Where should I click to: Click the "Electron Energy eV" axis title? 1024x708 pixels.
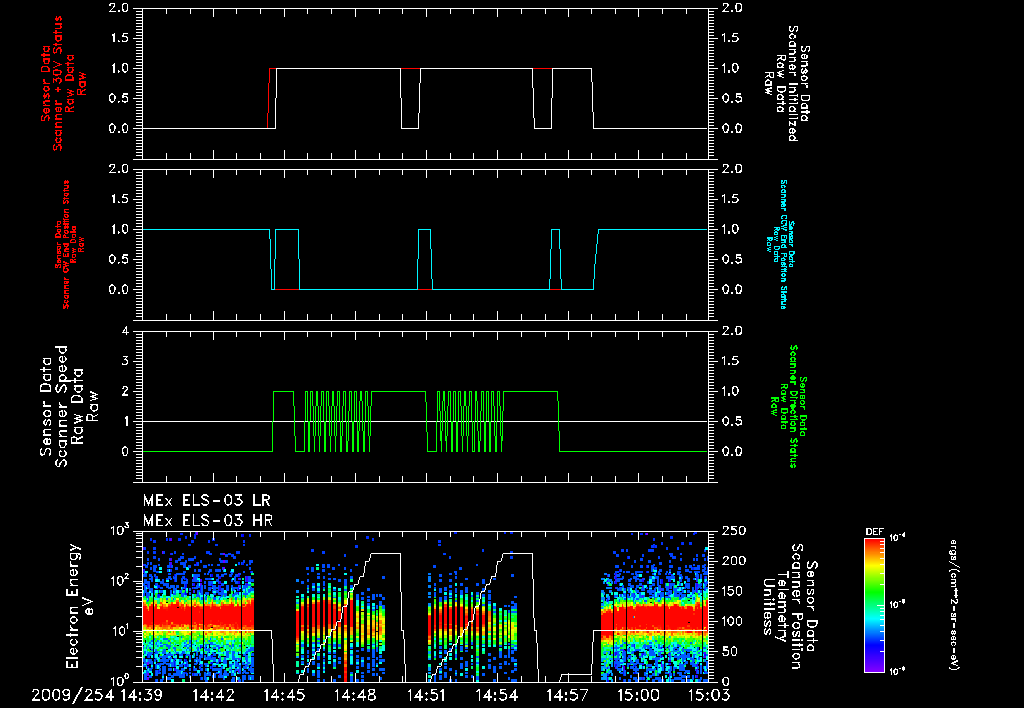tap(80, 605)
